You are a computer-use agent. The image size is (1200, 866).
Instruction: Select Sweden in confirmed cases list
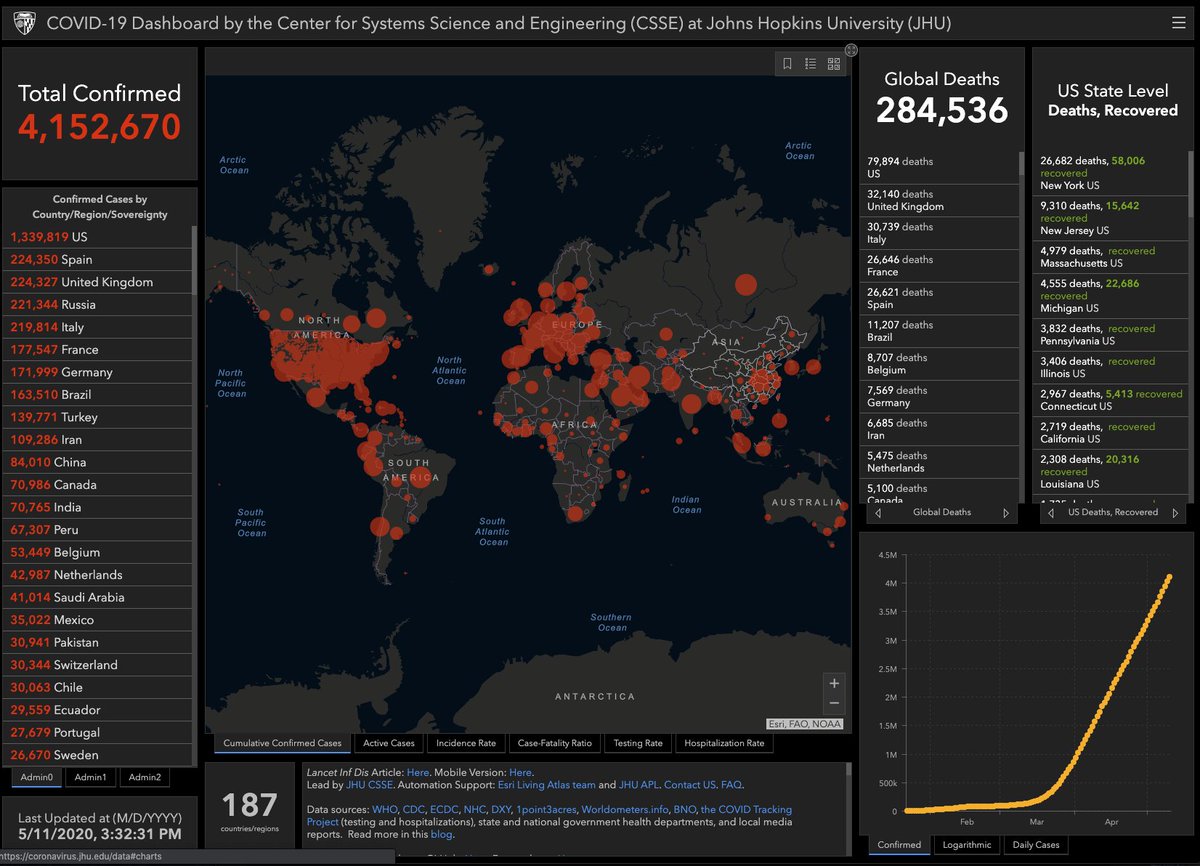99,755
